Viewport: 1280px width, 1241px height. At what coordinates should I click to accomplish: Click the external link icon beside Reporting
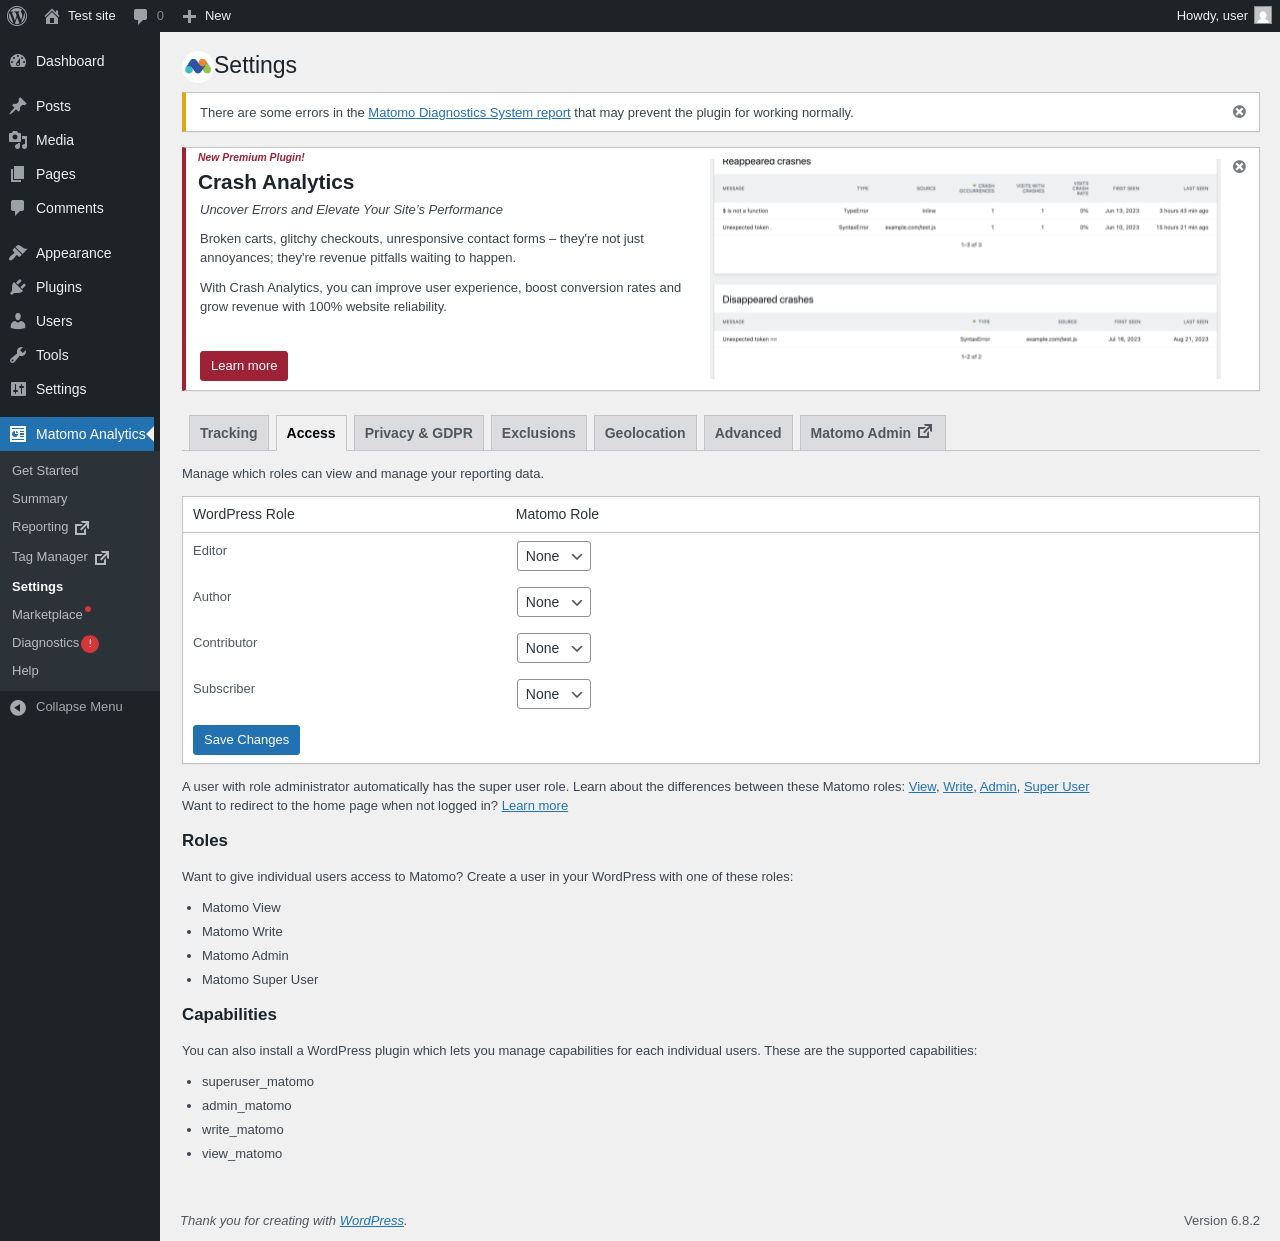coord(82,528)
